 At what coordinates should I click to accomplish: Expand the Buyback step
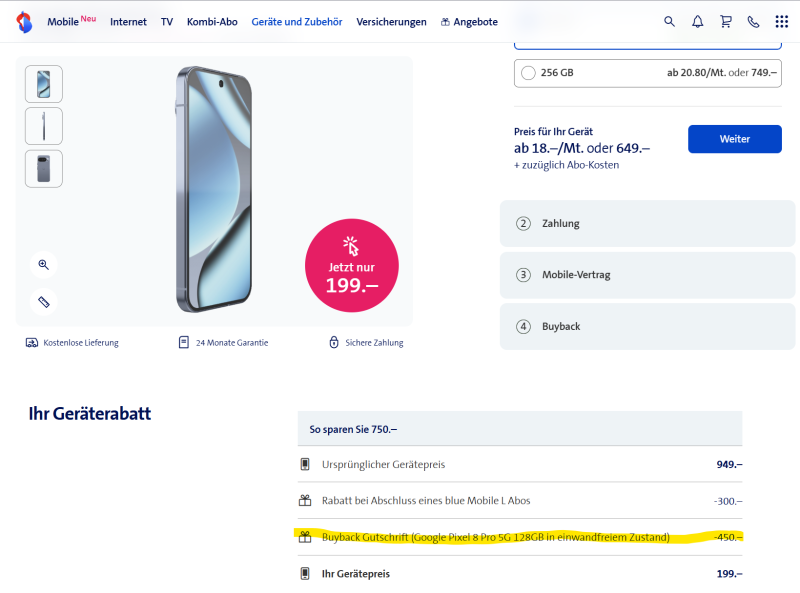click(x=648, y=327)
